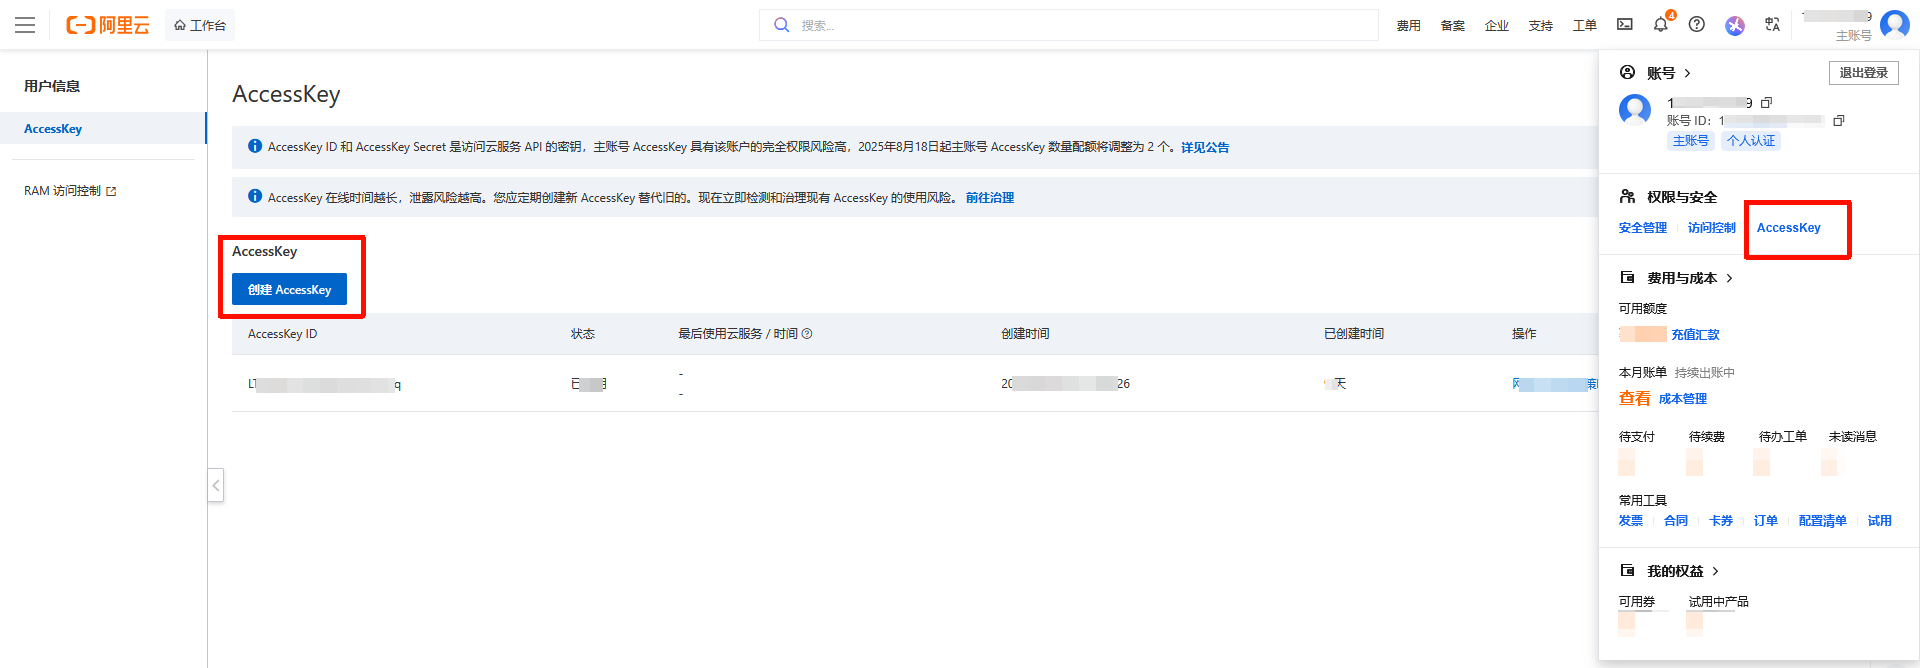Screen dimensions: 1920x668
Task: Click the 可用券 label
Action: (x=1637, y=602)
